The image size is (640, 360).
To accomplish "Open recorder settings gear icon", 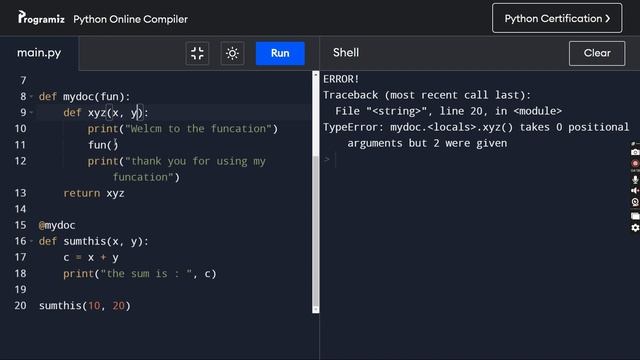I will click(x=635, y=228).
